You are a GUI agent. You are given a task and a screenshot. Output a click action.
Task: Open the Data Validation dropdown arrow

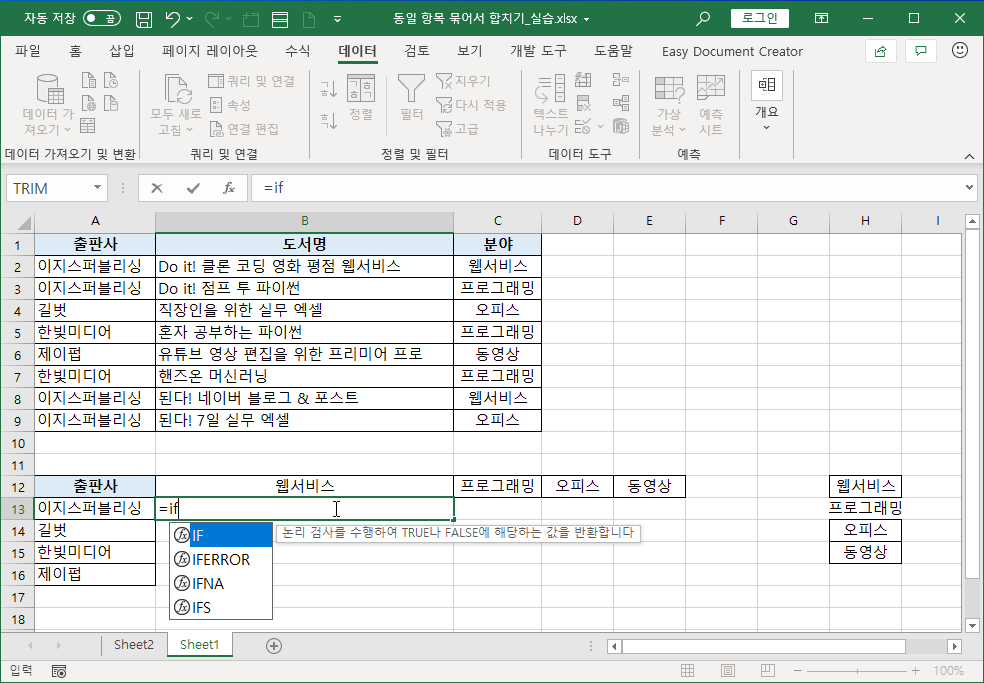click(601, 127)
